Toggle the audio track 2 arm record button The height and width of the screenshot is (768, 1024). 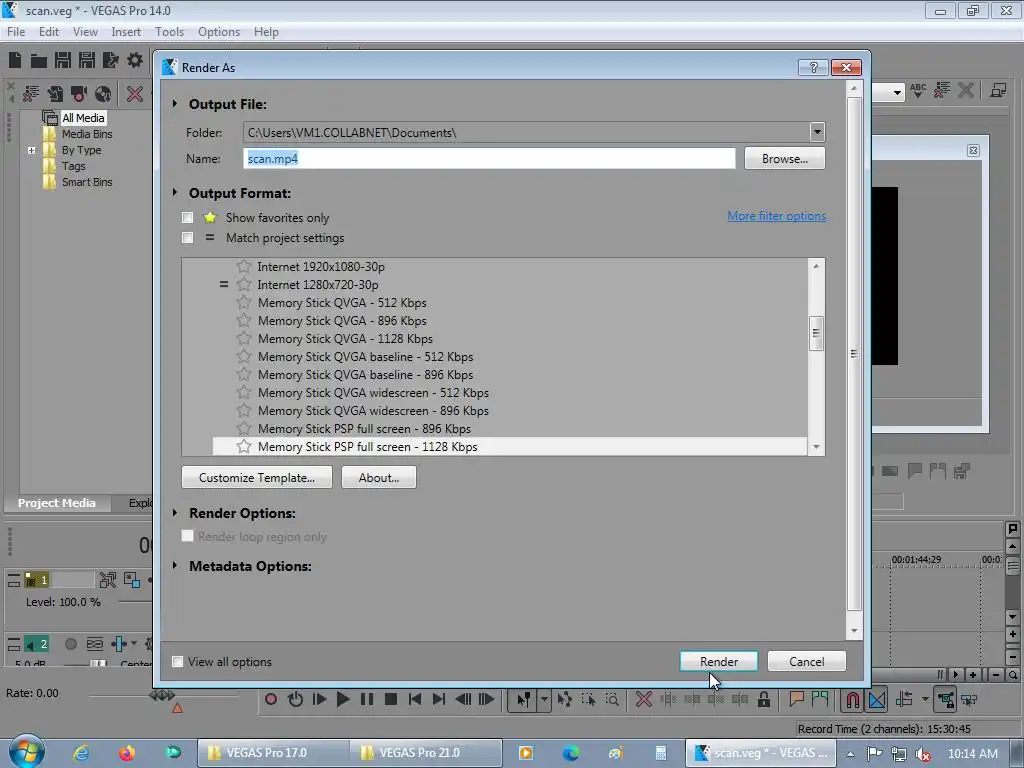(x=71, y=645)
